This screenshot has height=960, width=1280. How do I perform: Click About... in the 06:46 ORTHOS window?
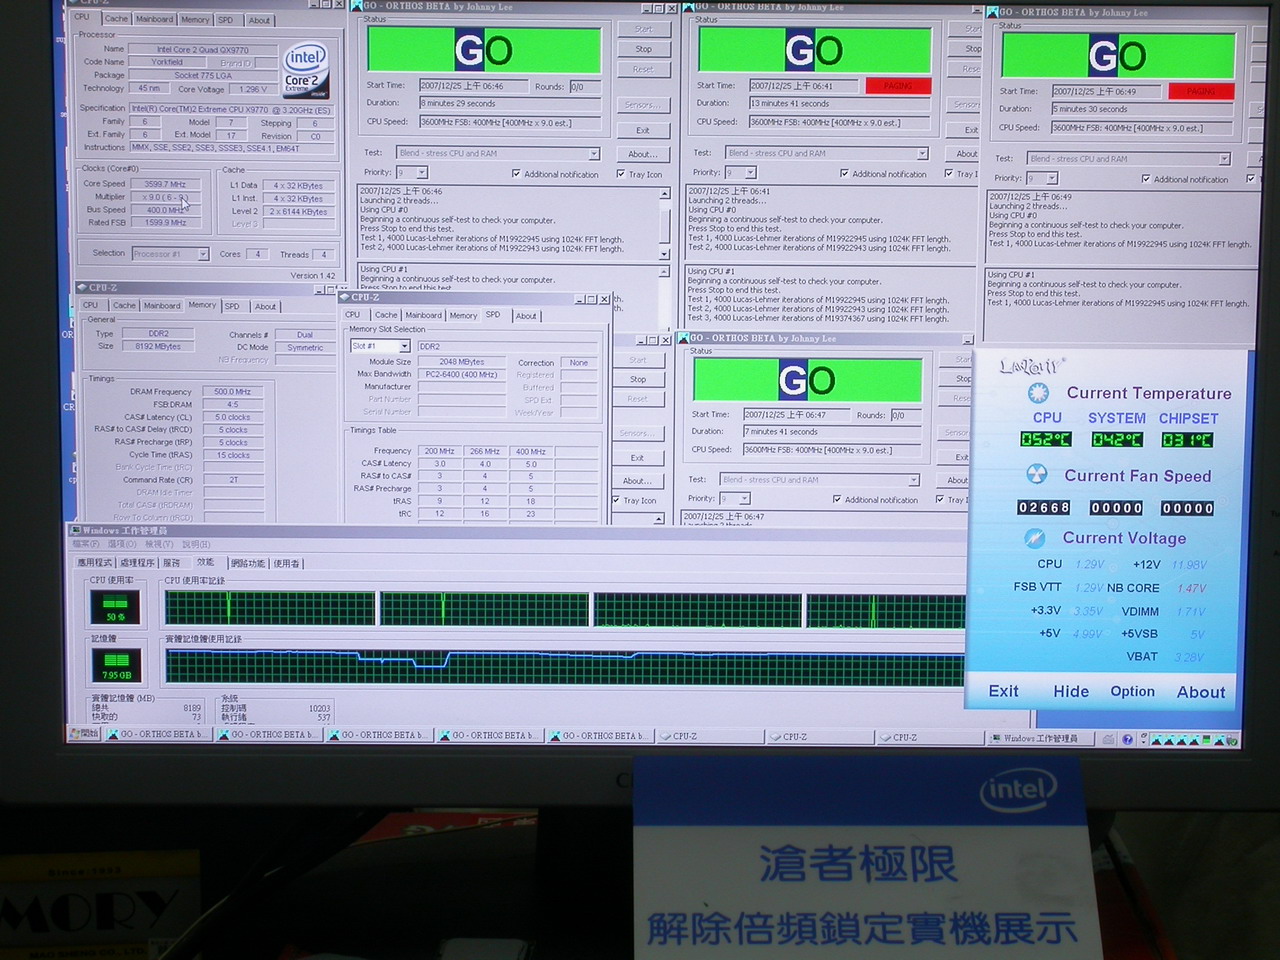pos(642,154)
